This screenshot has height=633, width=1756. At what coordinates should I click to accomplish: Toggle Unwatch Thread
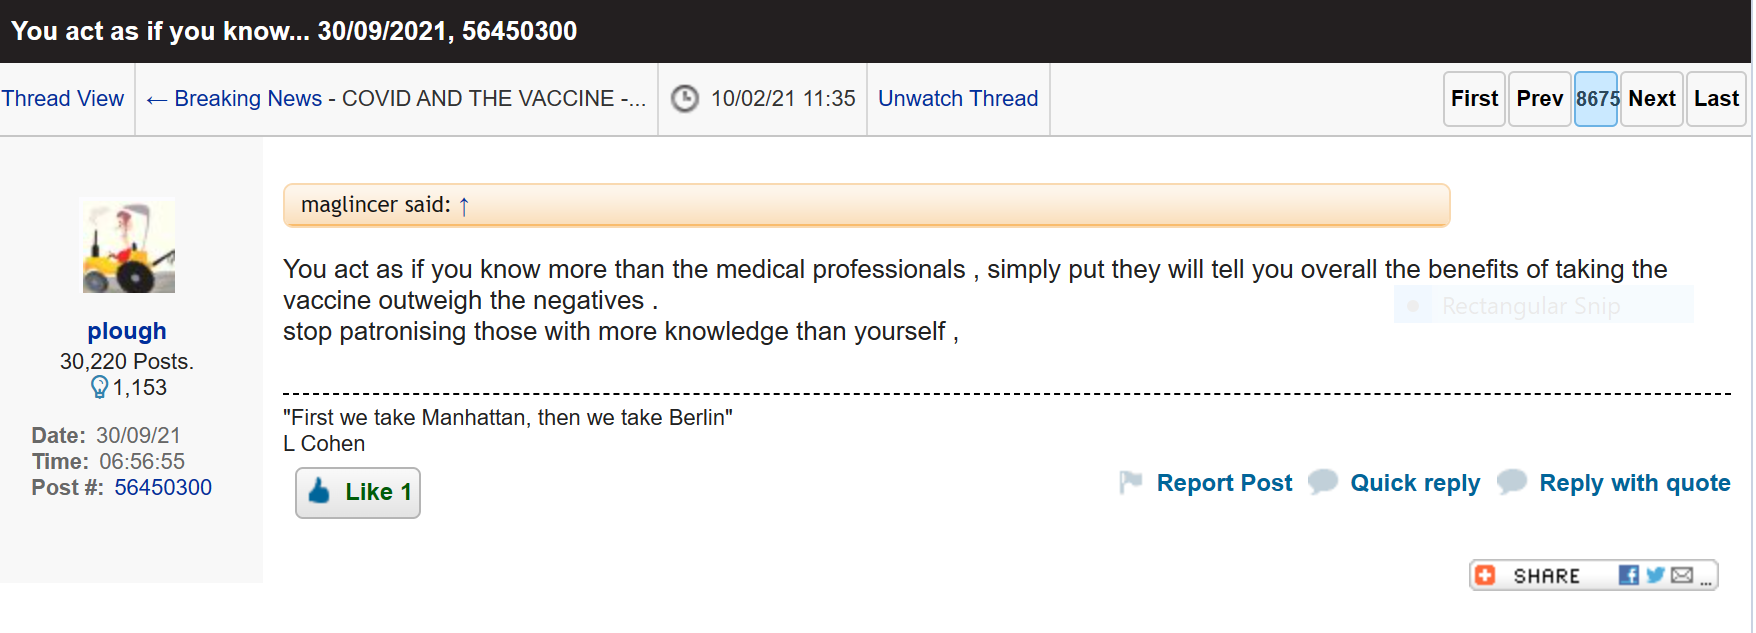coord(958,99)
